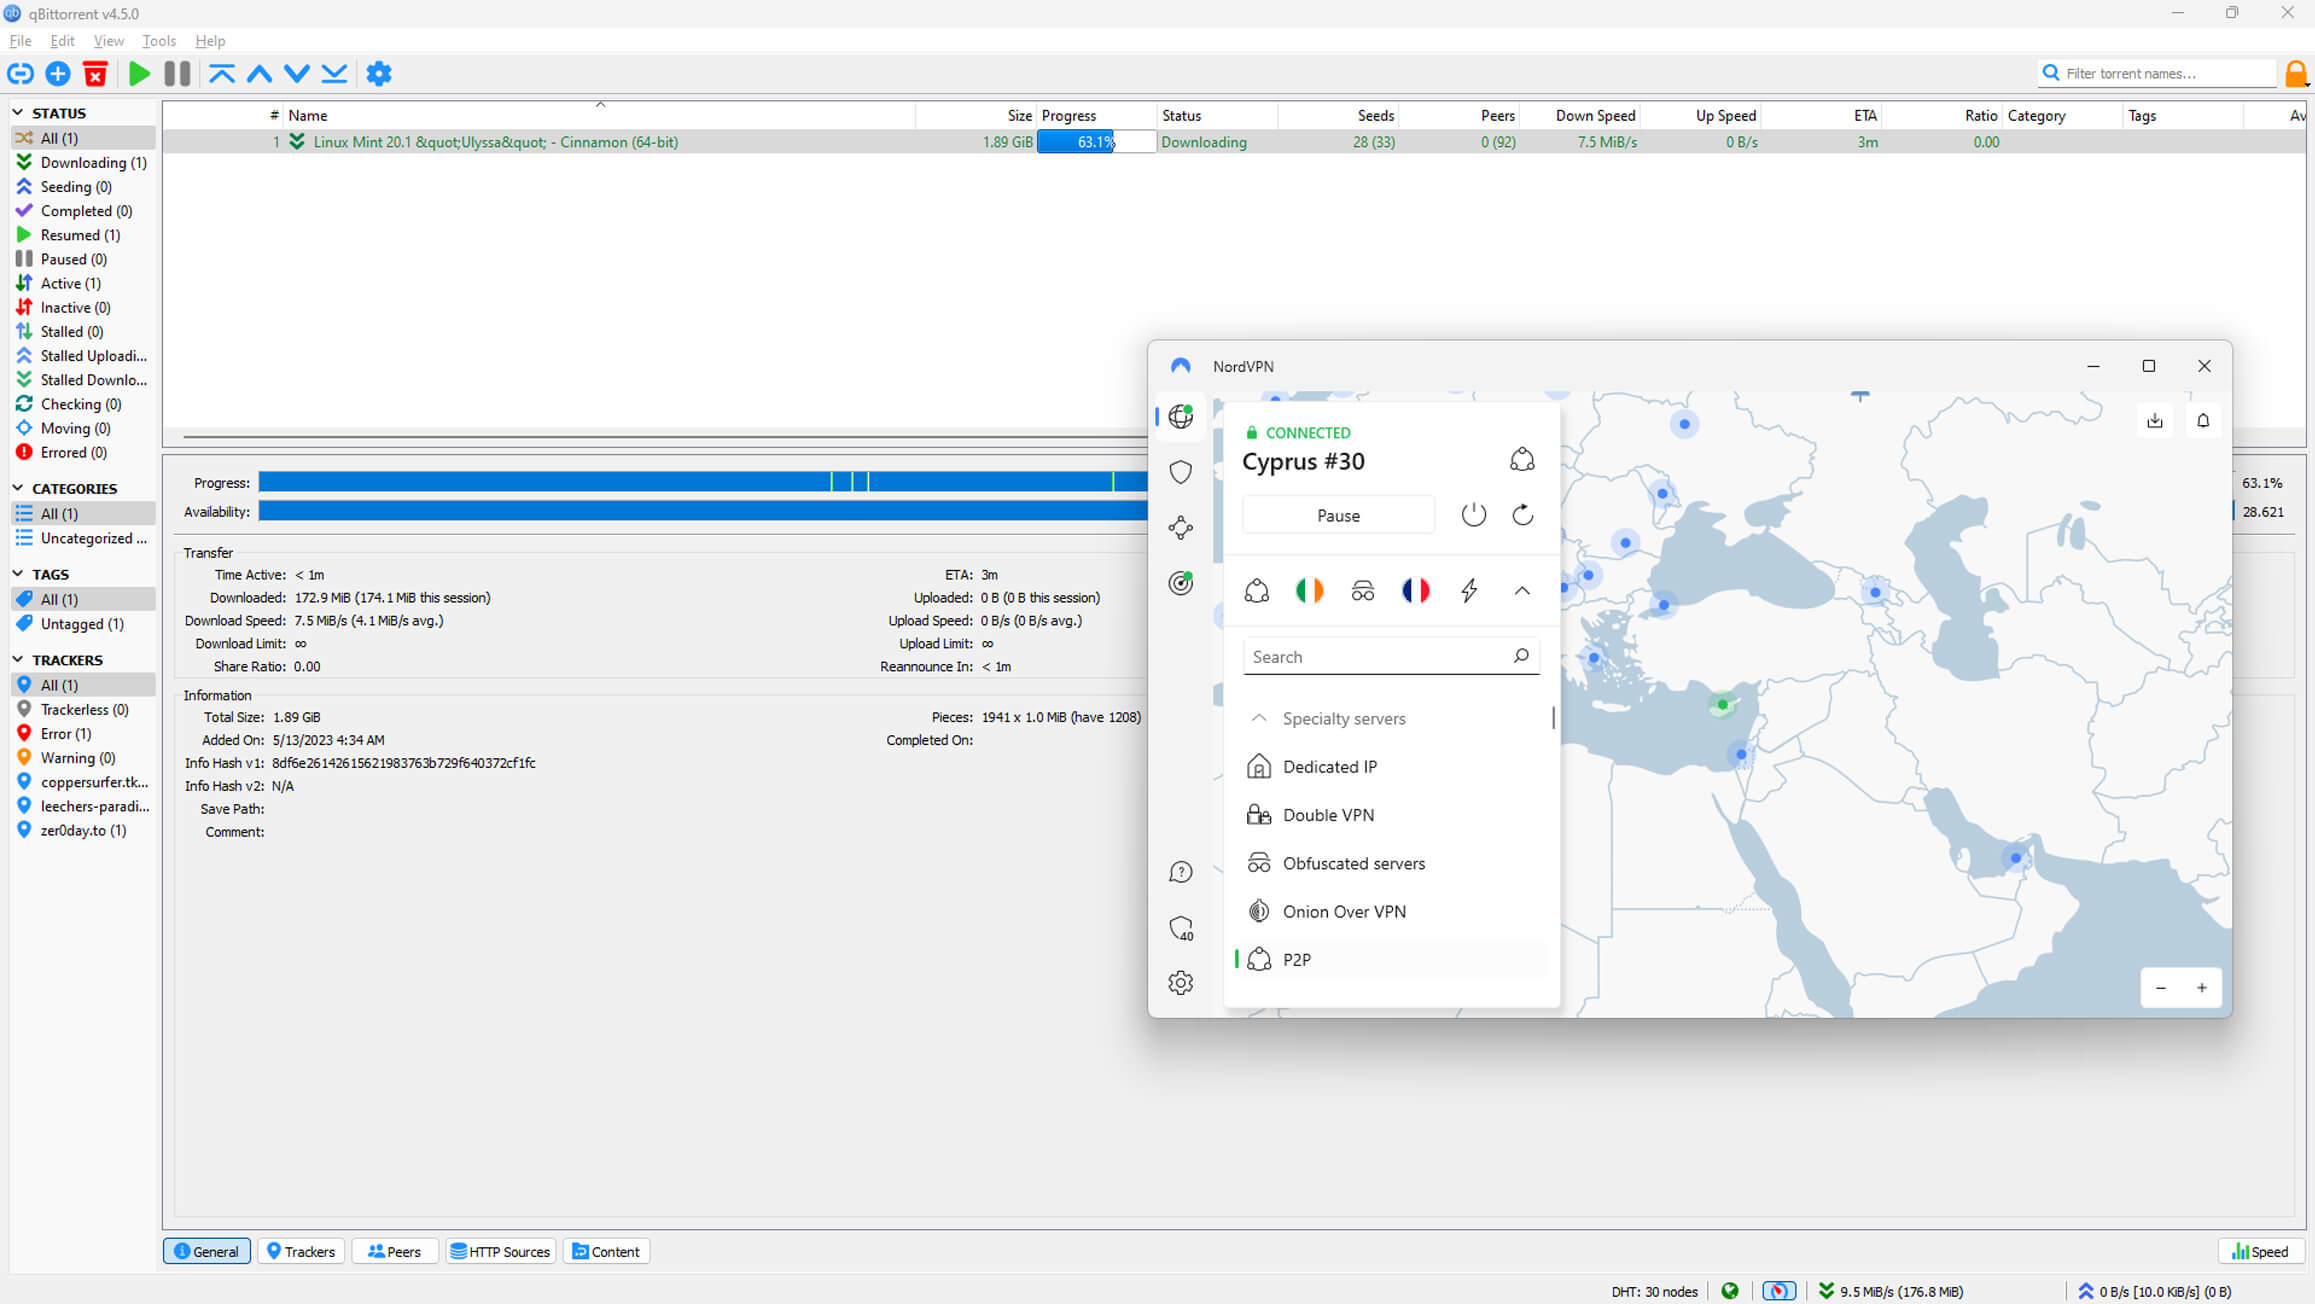
Task: Sort torrents by Down Speed column
Action: pyautogui.click(x=1594, y=115)
